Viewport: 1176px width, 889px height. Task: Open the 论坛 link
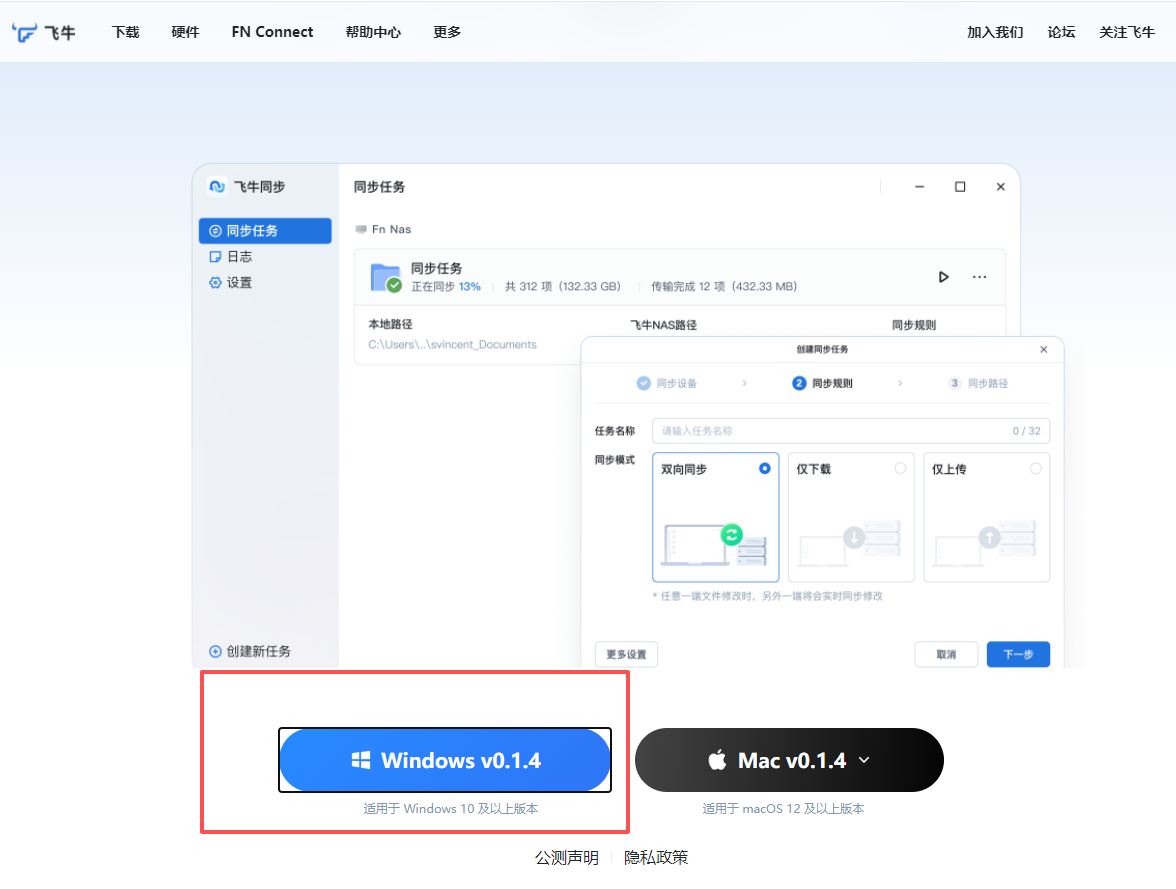click(x=1061, y=32)
